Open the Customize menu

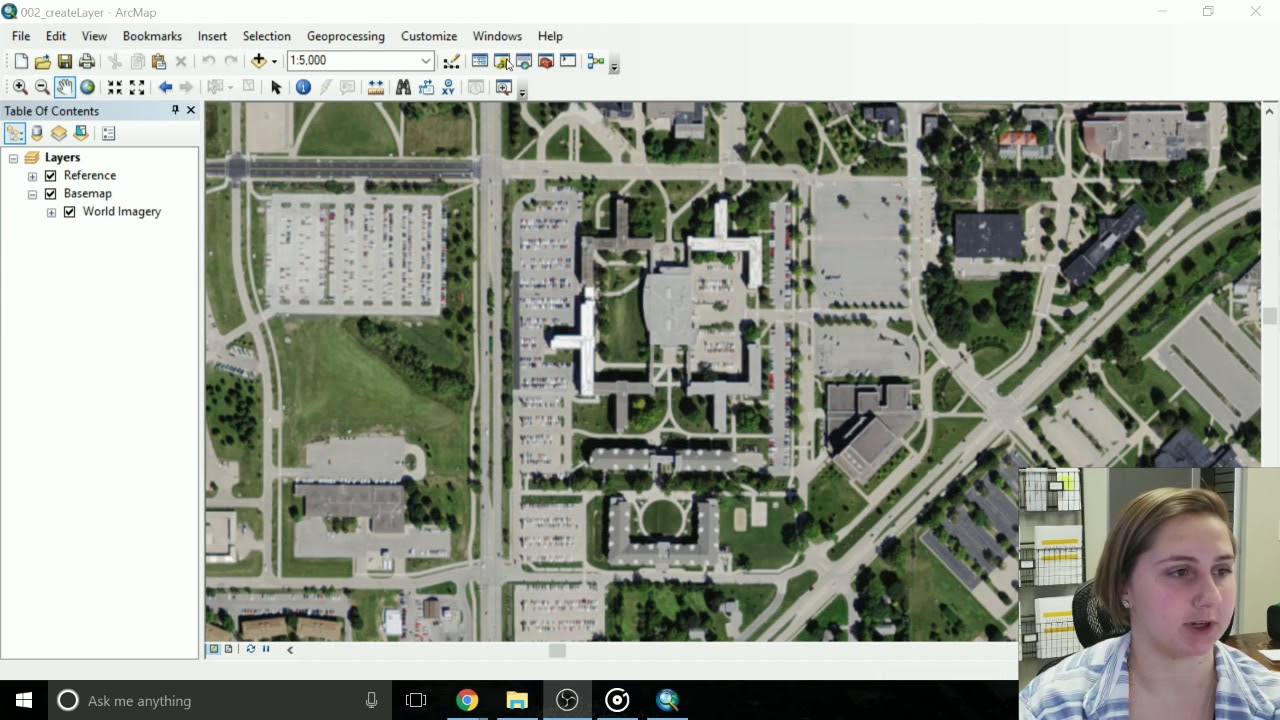[x=429, y=36]
